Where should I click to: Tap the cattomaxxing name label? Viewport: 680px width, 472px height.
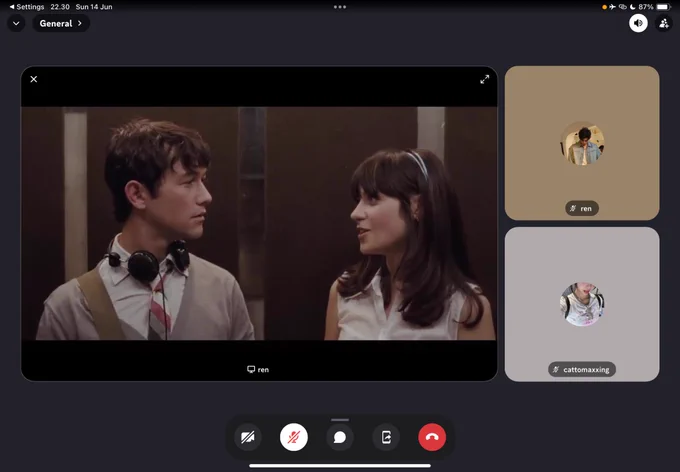click(x=582, y=370)
